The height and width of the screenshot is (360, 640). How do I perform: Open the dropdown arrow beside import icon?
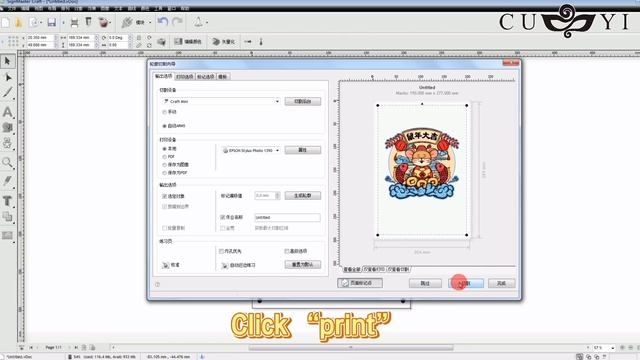[x=41, y=22]
